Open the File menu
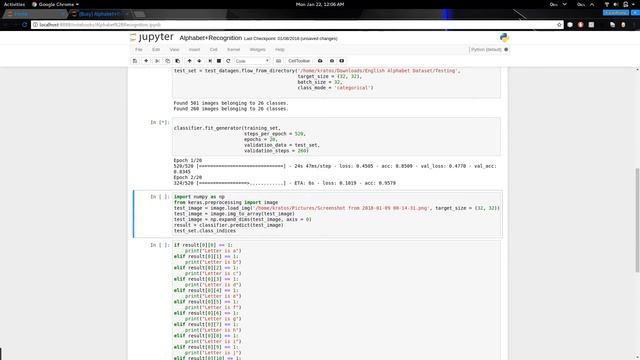This screenshot has width=640, height=360. (139, 49)
